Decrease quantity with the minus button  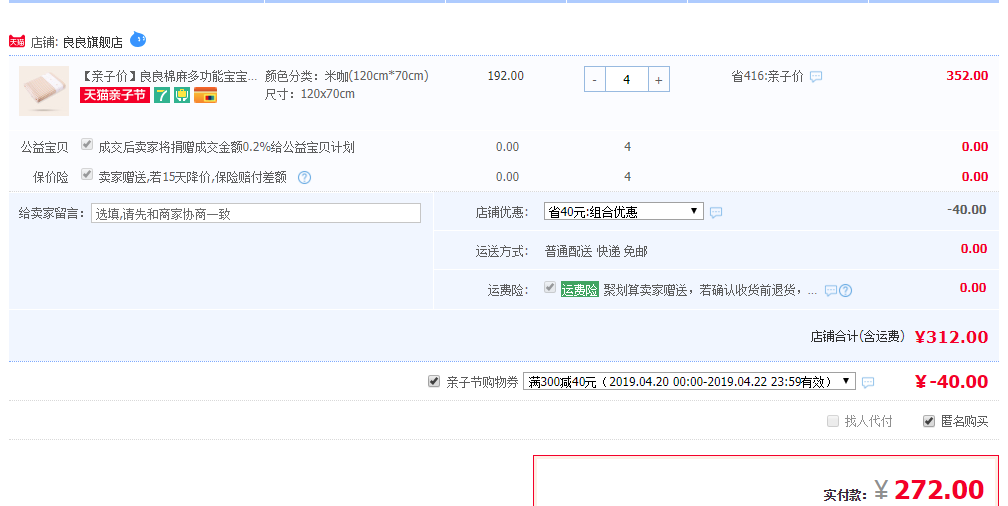[595, 80]
